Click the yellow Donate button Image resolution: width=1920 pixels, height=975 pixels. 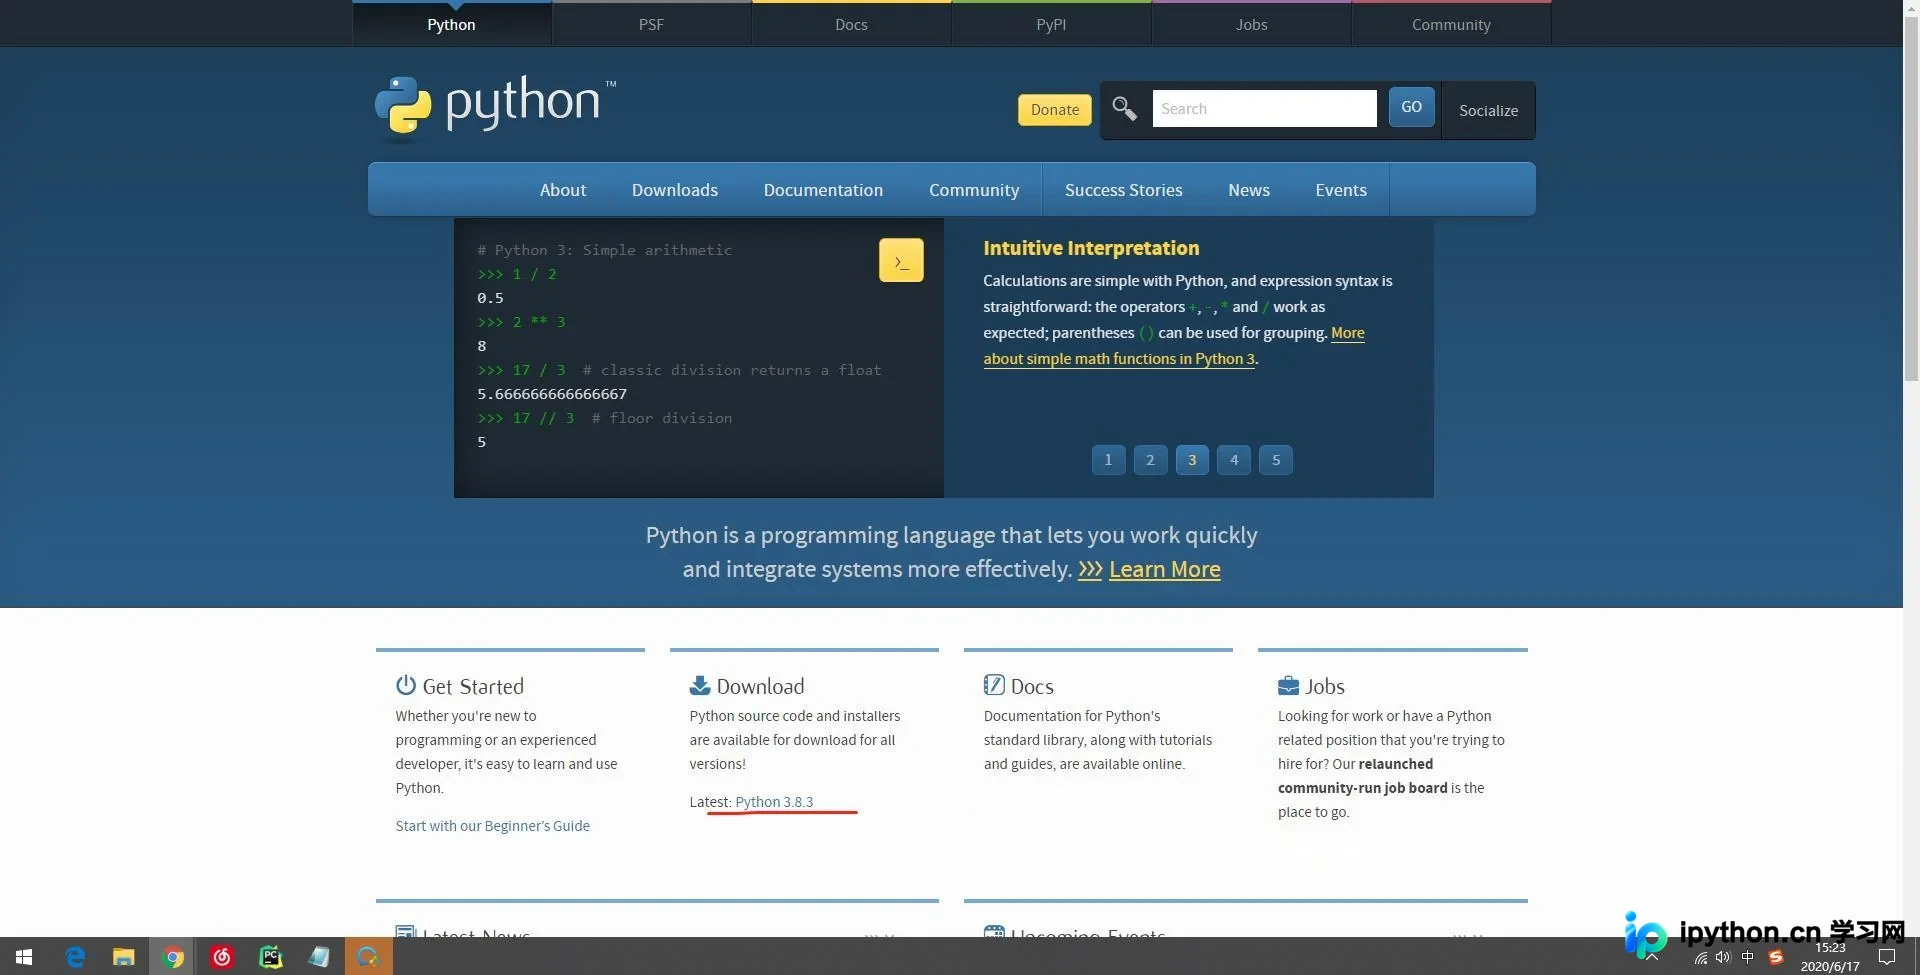click(1055, 110)
